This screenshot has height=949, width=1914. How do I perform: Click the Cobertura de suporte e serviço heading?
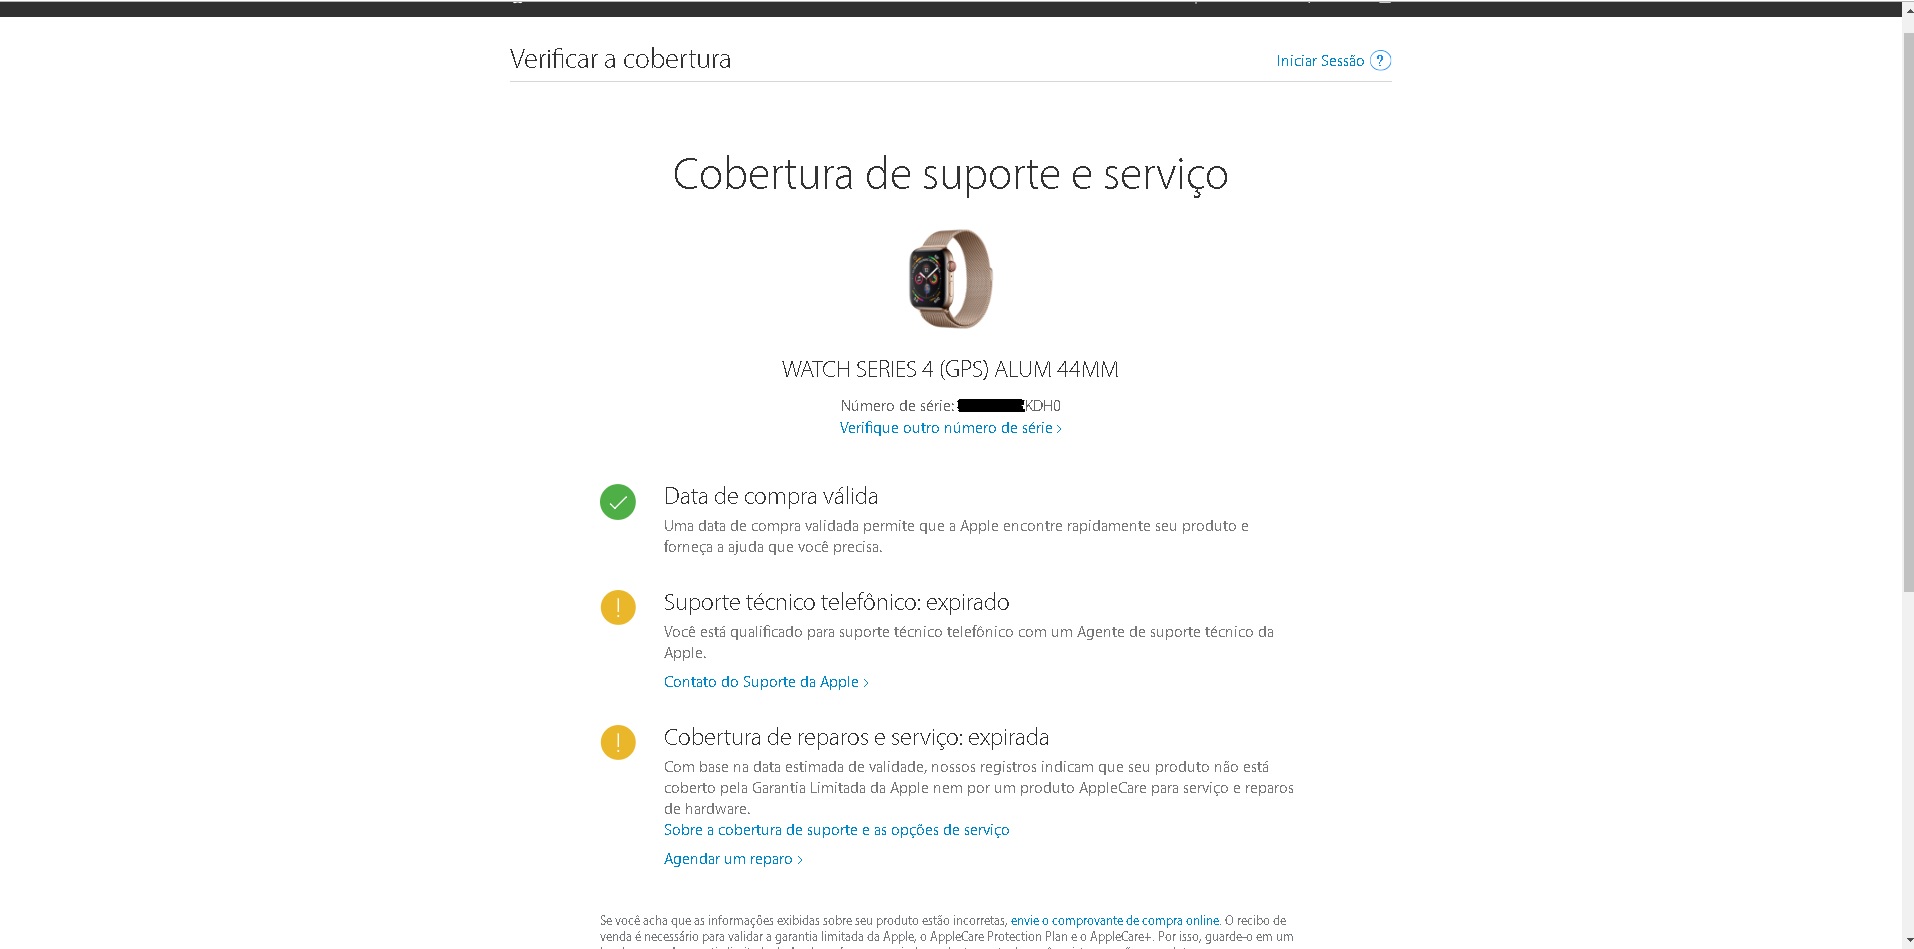click(x=950, y=175)
